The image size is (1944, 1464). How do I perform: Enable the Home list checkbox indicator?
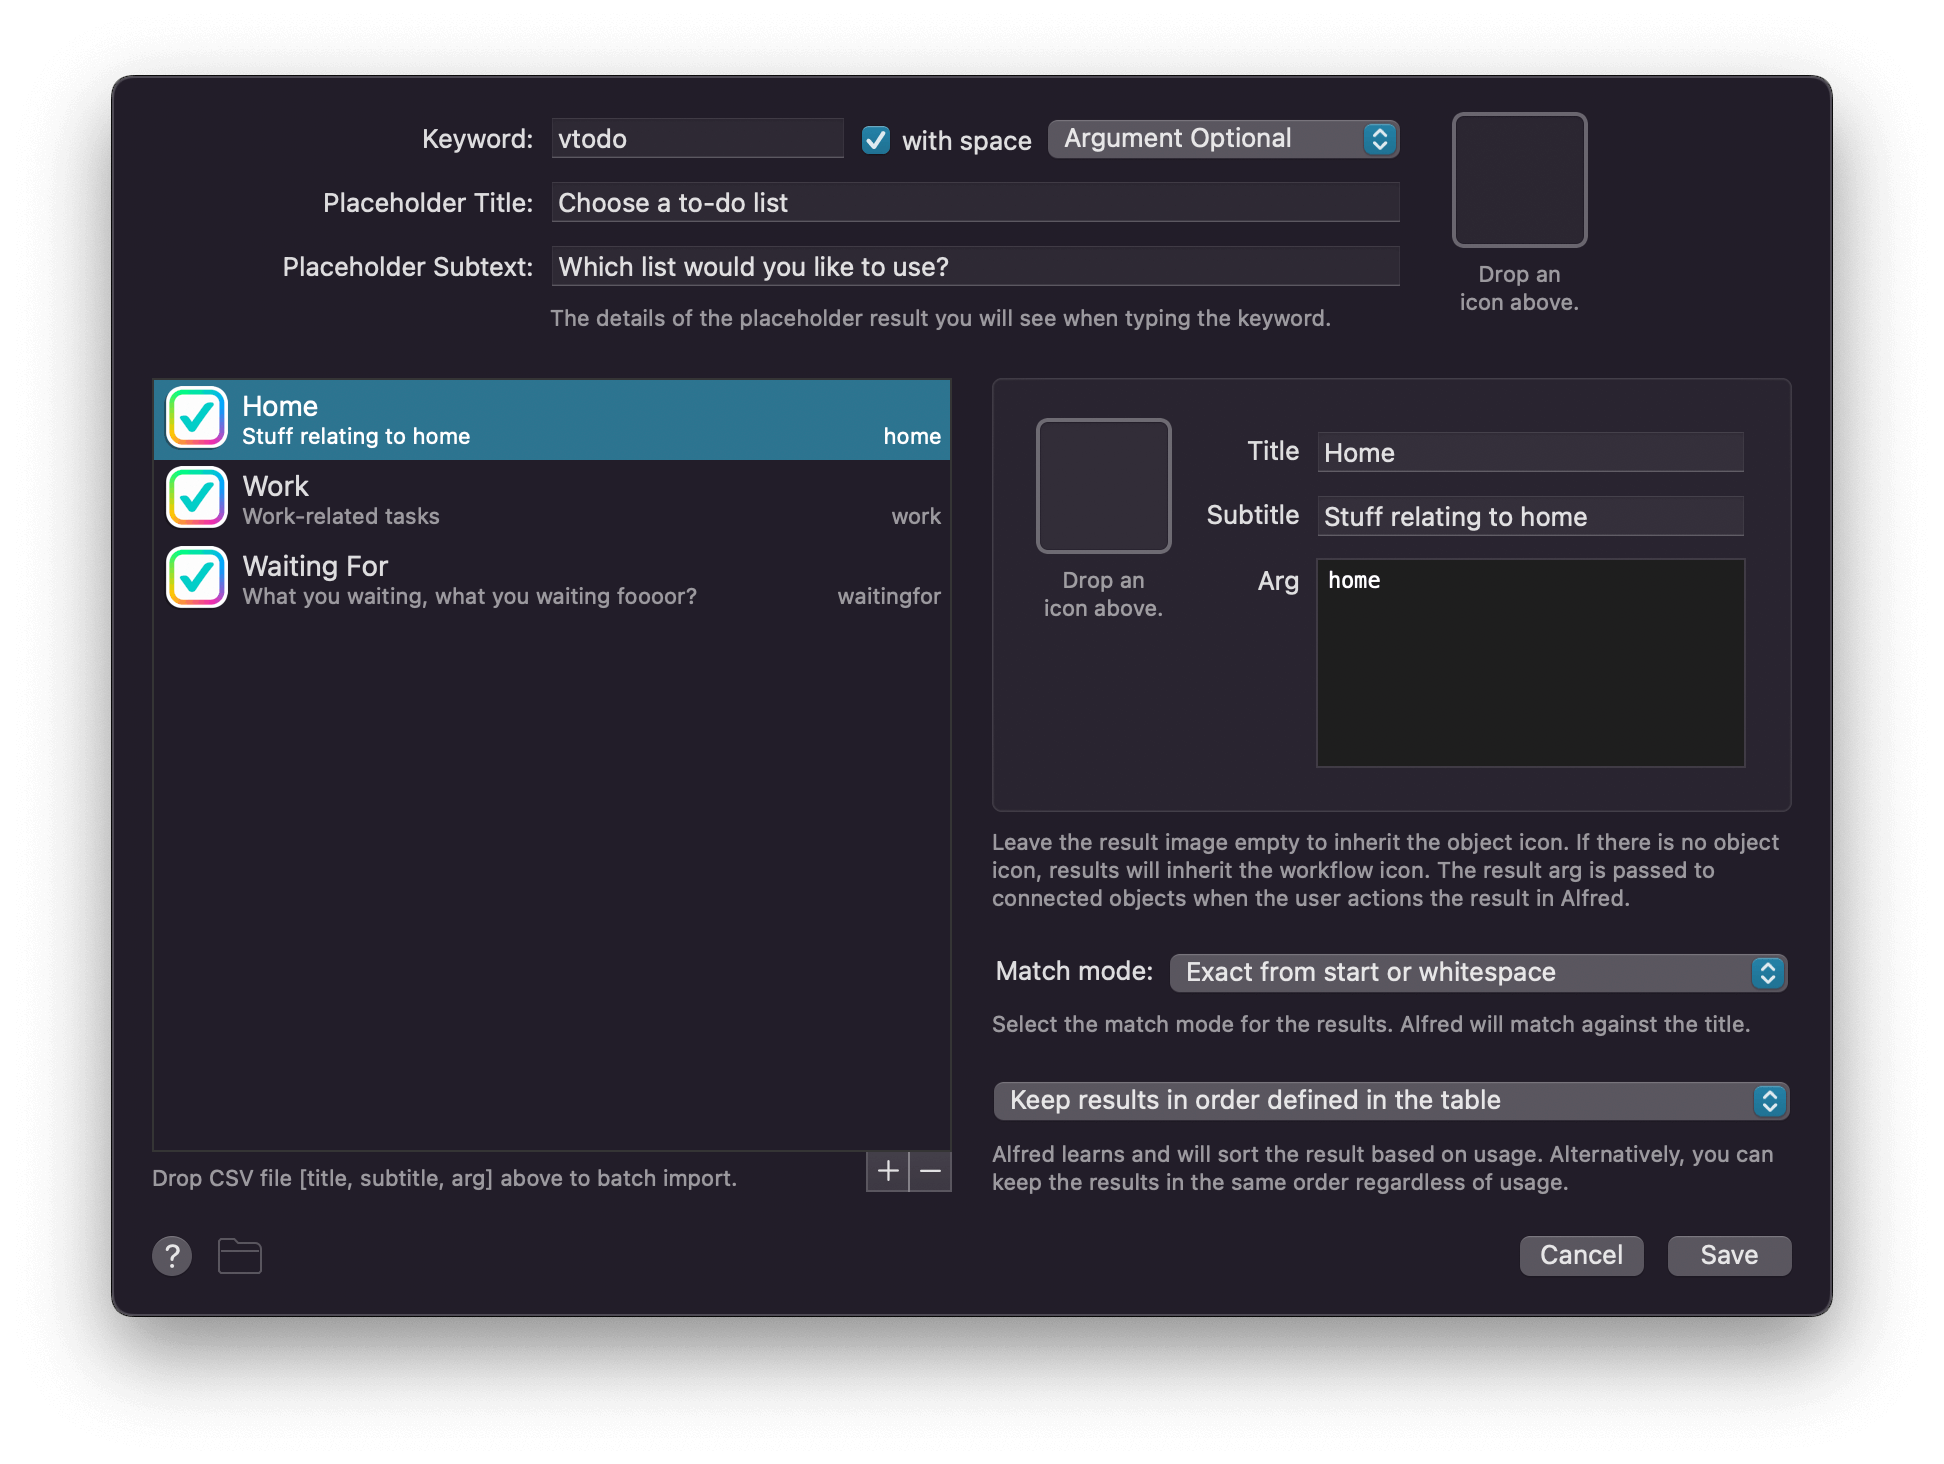(x=197, y=420)
